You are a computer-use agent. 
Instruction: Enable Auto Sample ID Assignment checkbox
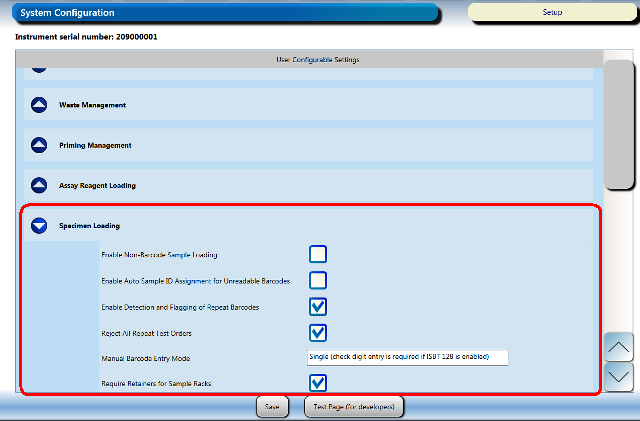coord(318,280)
